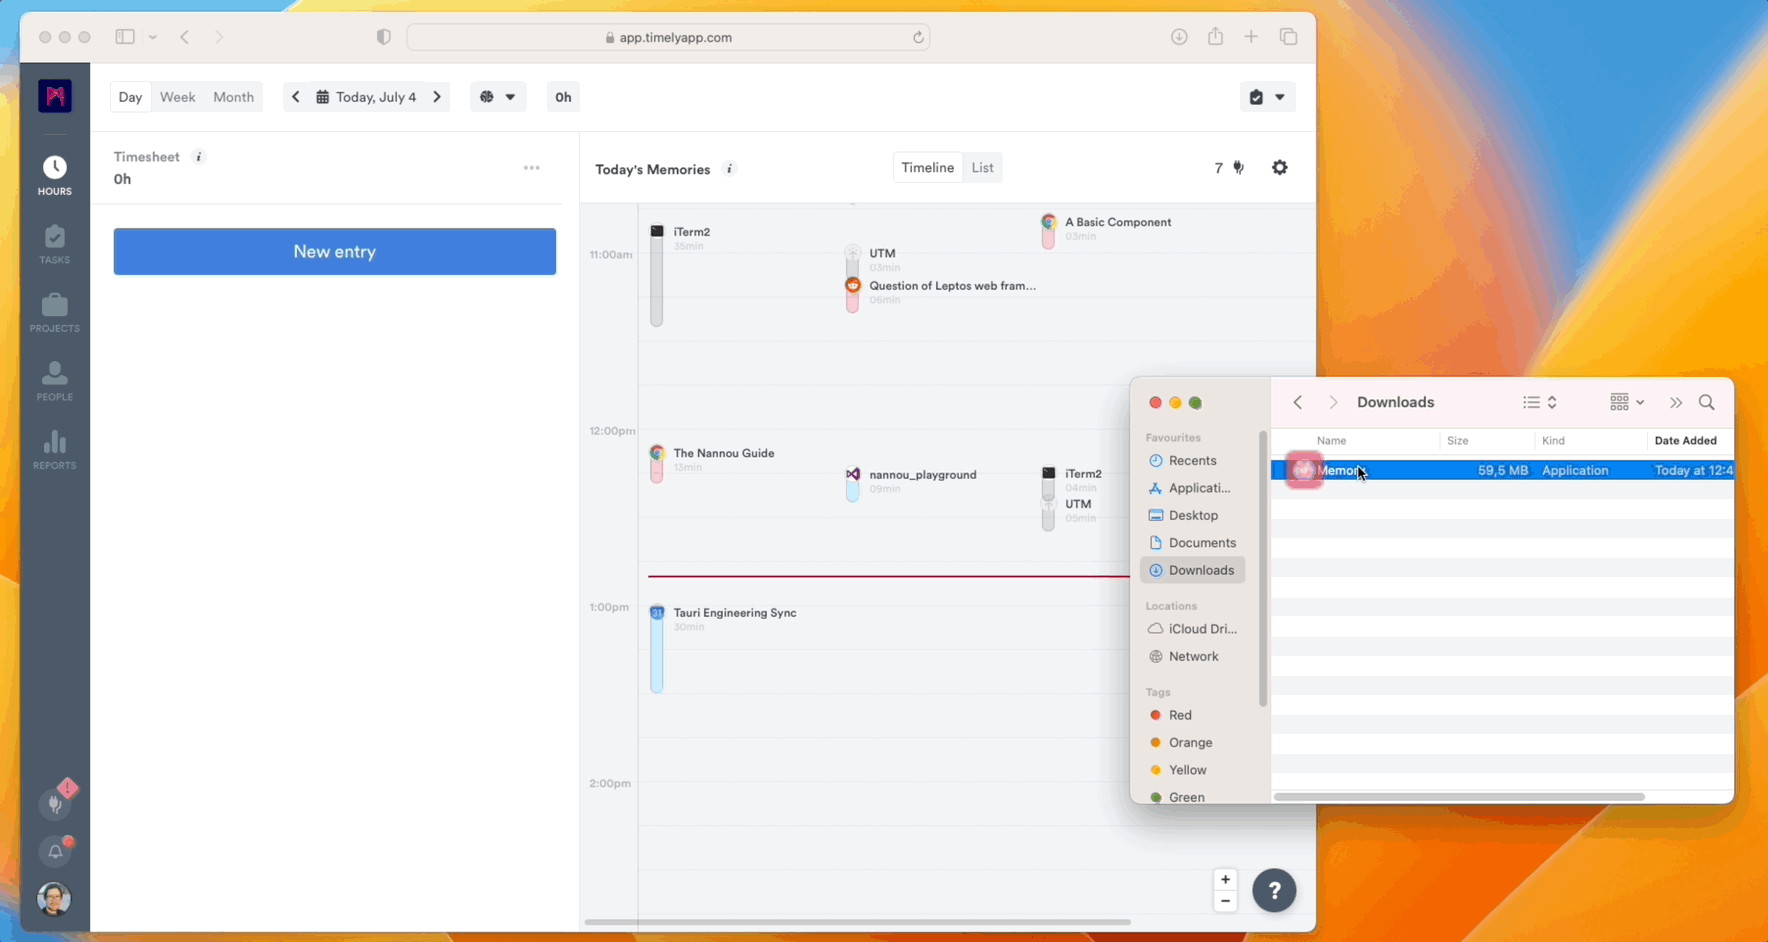1768x942 pixels.
Task: Go to next day arrow
Action: 437,97
